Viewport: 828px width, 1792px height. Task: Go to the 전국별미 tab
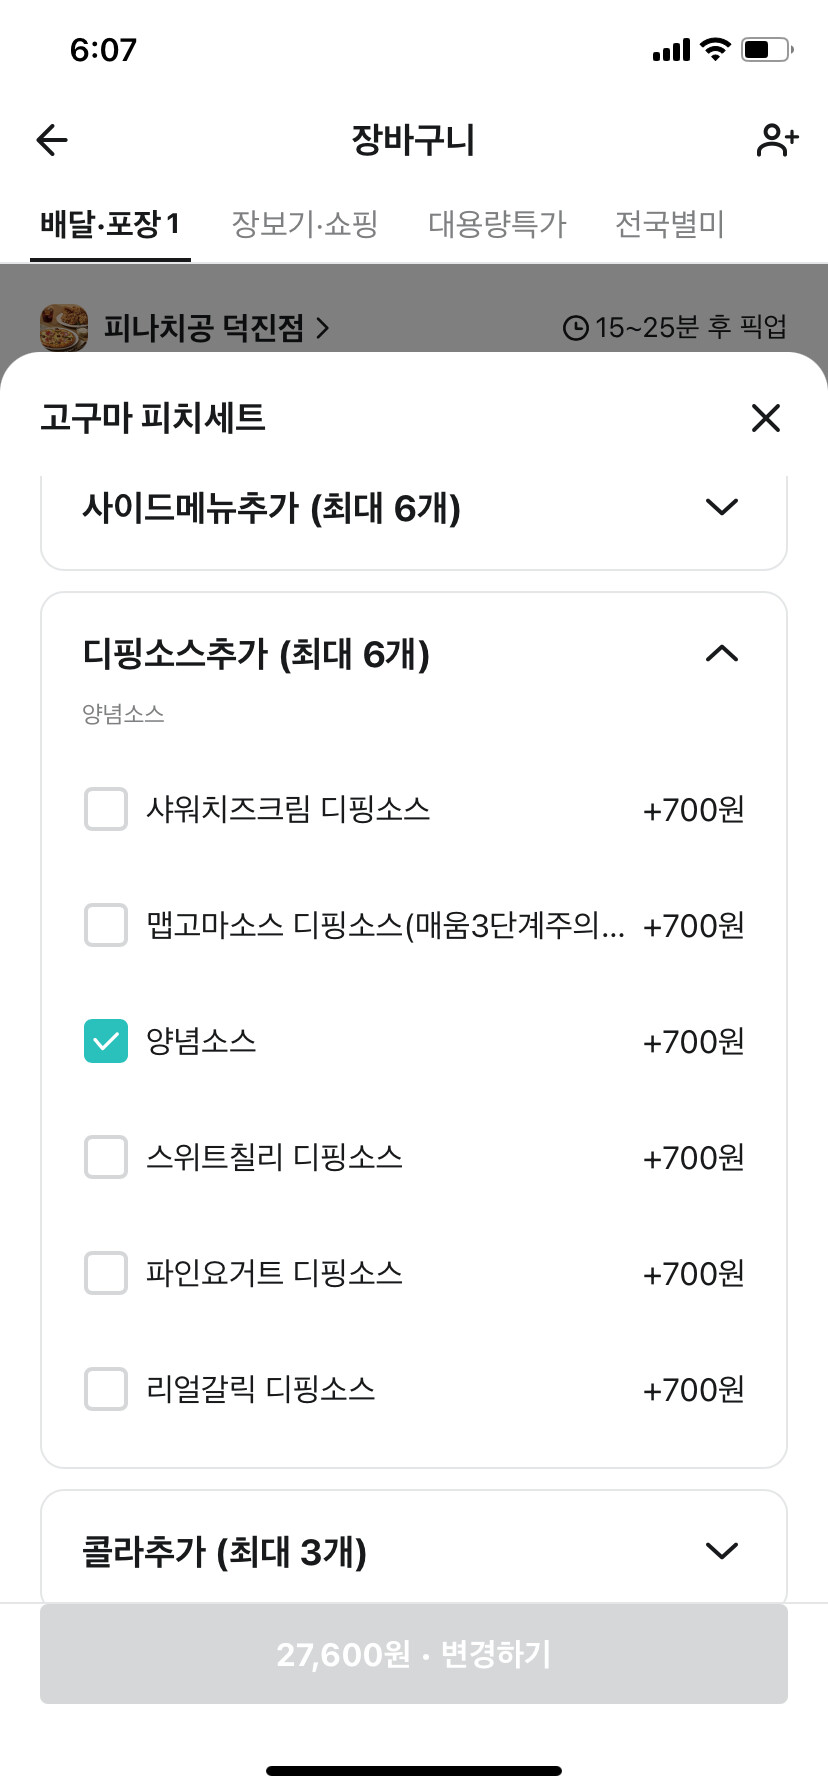coord(669,224)
